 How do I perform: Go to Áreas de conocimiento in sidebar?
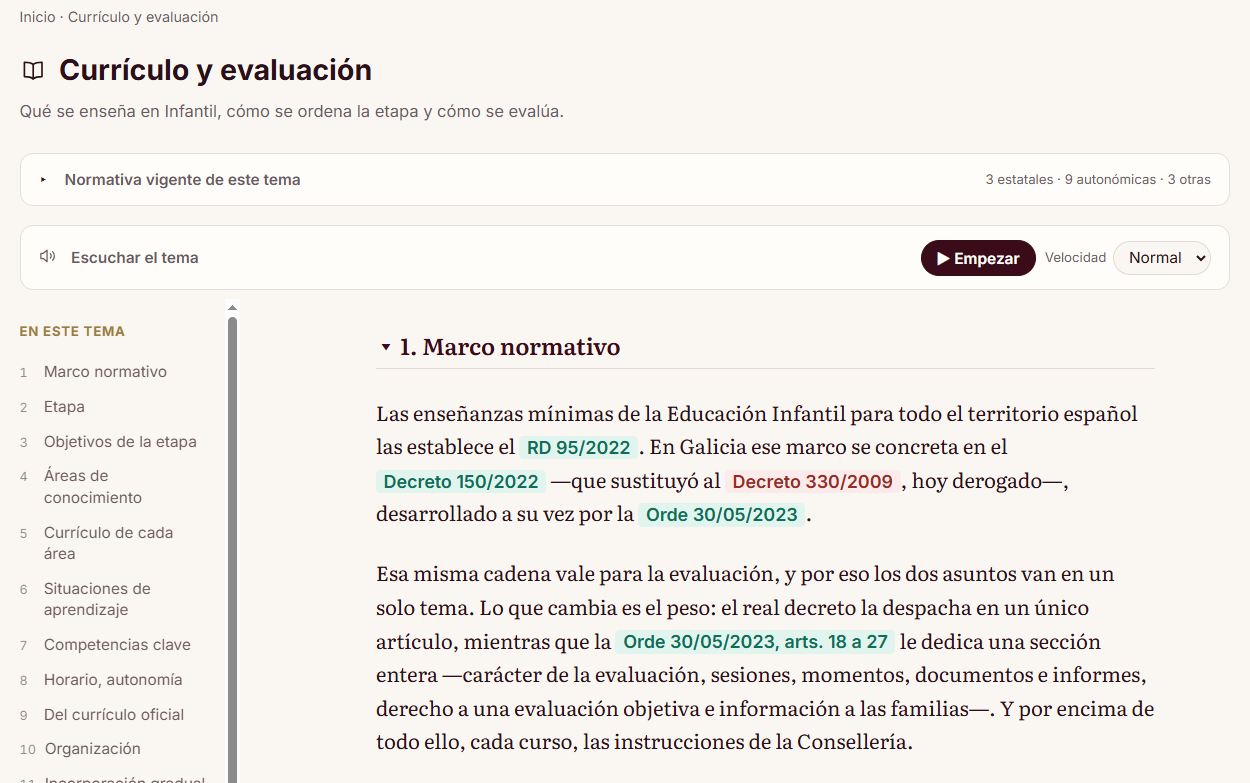pos(93,487)
